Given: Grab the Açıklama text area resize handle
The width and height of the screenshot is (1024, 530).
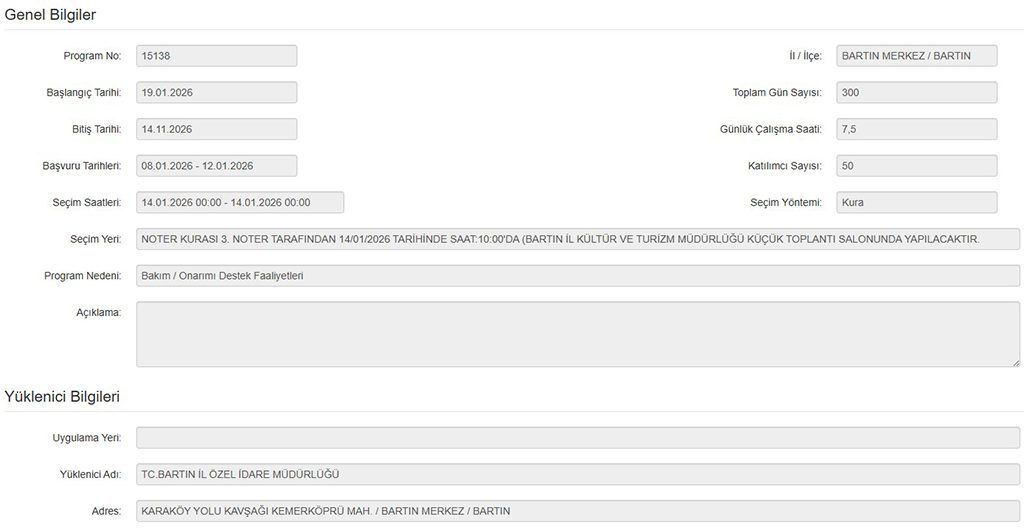Looking at the screenshot, I should [x=1015, y=362].
